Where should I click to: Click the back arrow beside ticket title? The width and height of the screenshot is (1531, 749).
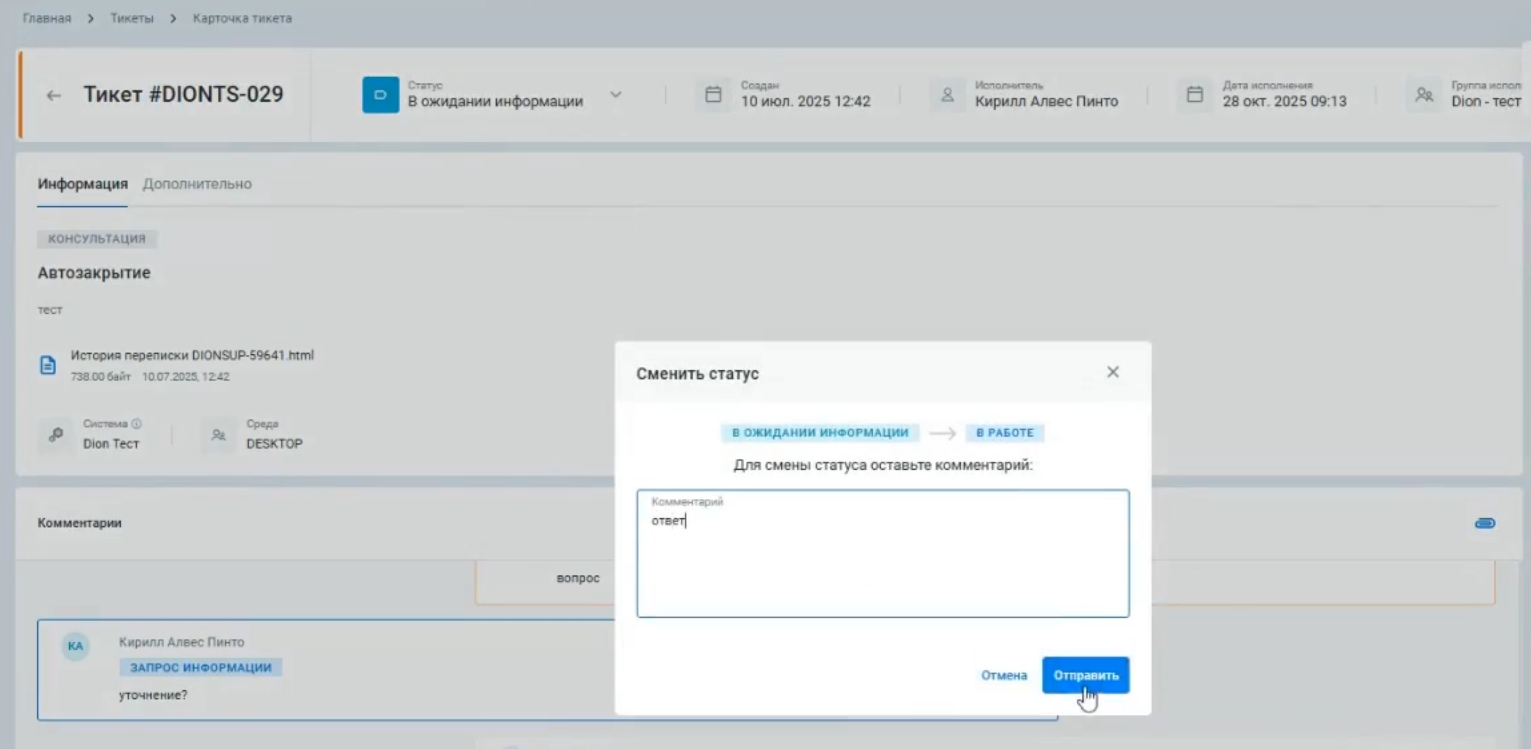pos(54,96)
